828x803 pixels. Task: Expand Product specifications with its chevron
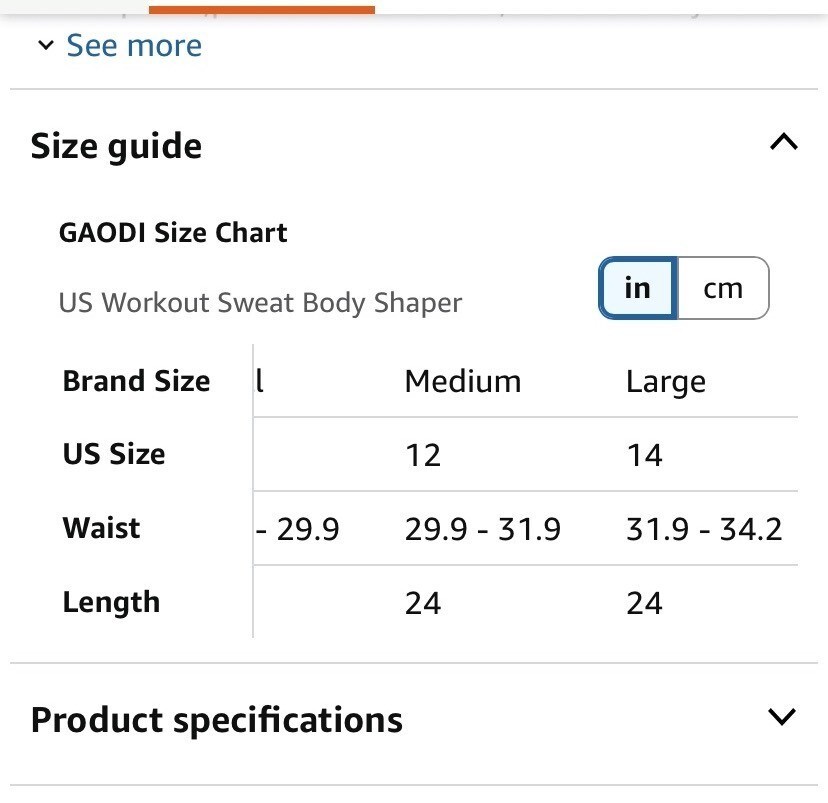pyautogui.click(x=781, y=717)
